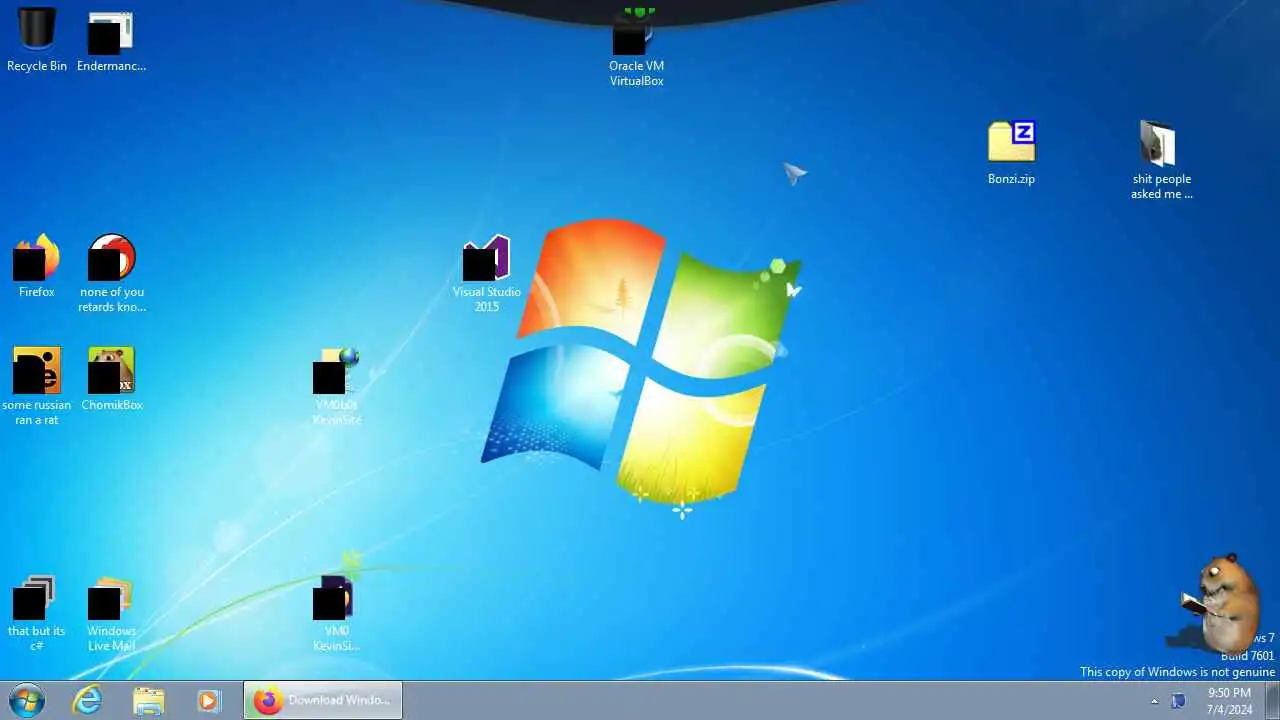Image resolution: width=1280 pixels, height=720 pixels.
Task: Launch Oracle VM VirtualBox shortcut
Action: coord(637,47)
